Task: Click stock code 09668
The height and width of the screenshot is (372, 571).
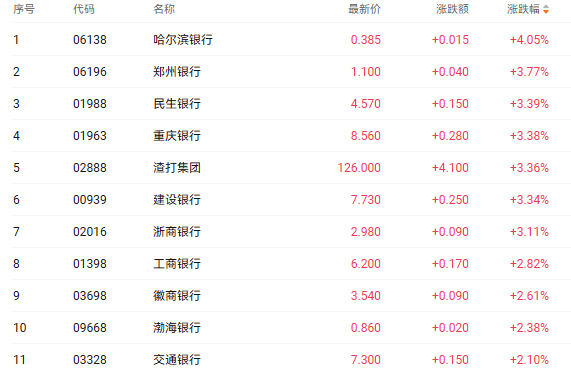Action: point(90,328)
